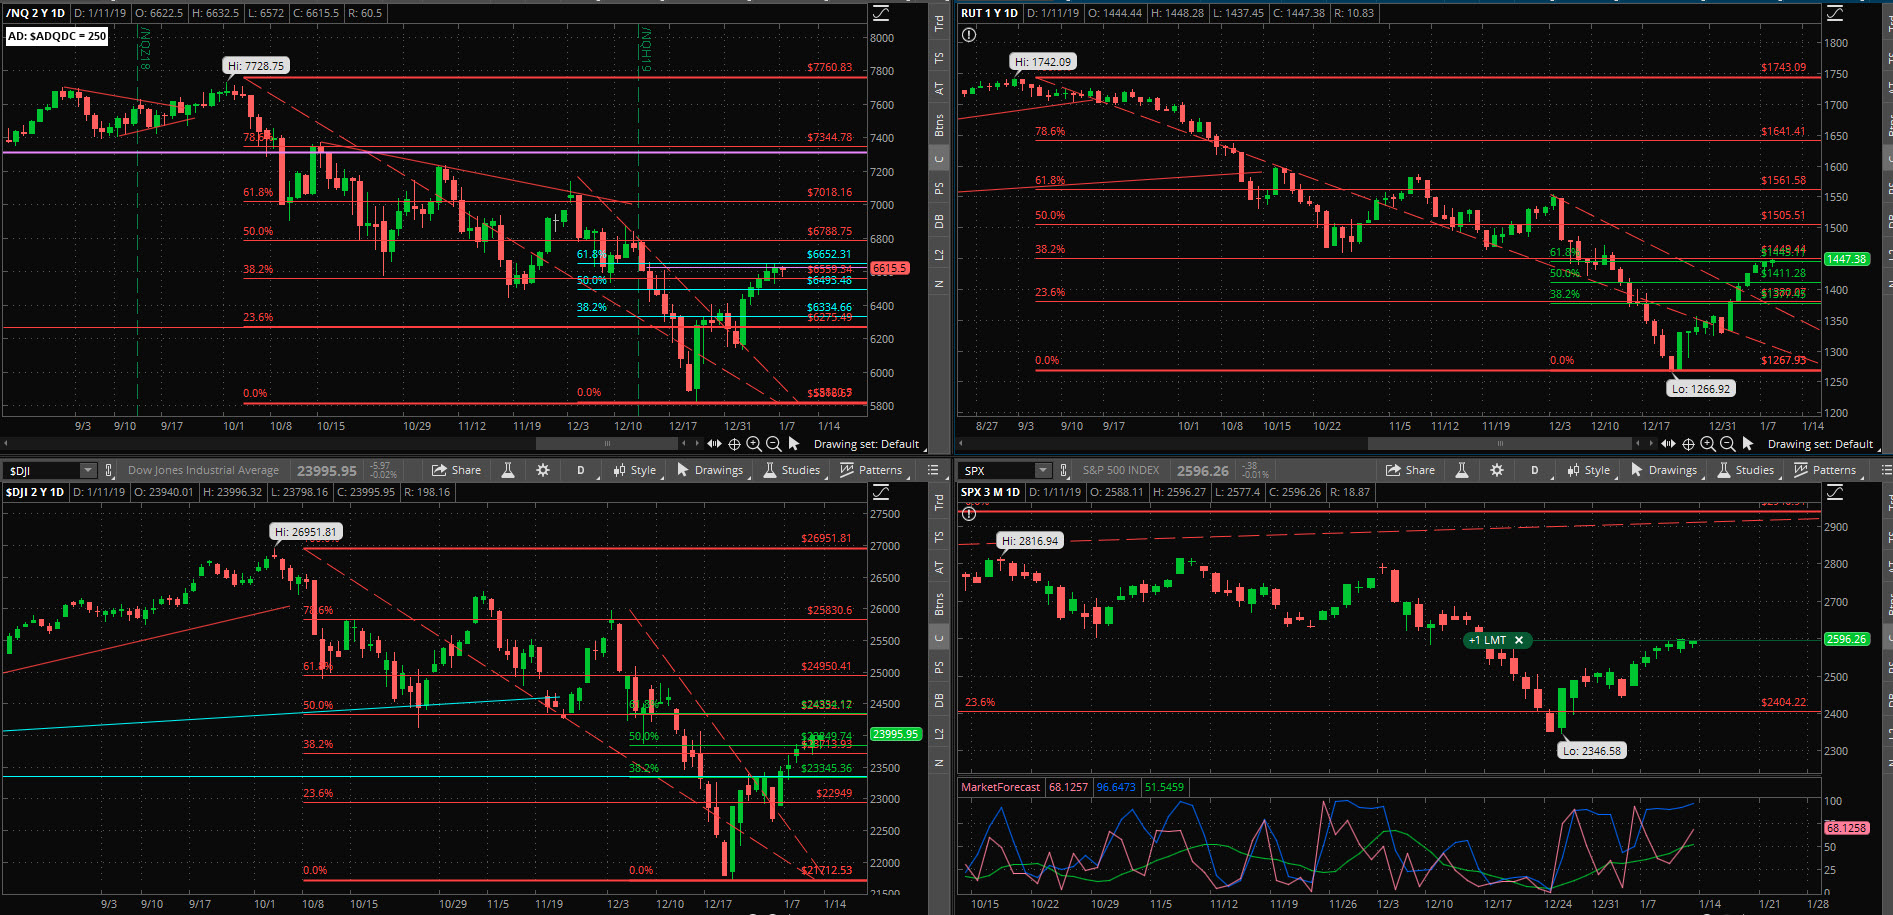This screenshot has width=1893, height=915.
Task: Click the $DJI symbol input field
Action: pos(42,470)
